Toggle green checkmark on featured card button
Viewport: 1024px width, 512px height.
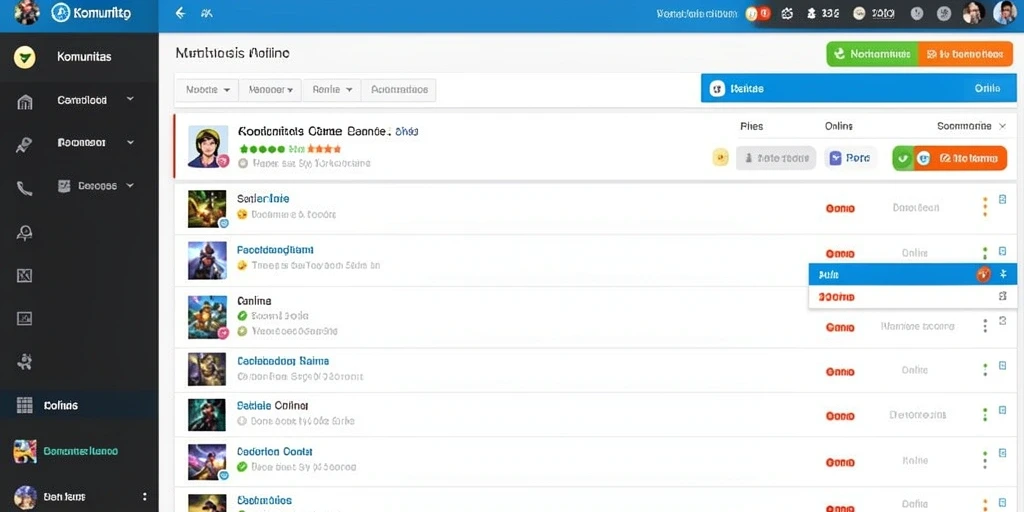903,158
